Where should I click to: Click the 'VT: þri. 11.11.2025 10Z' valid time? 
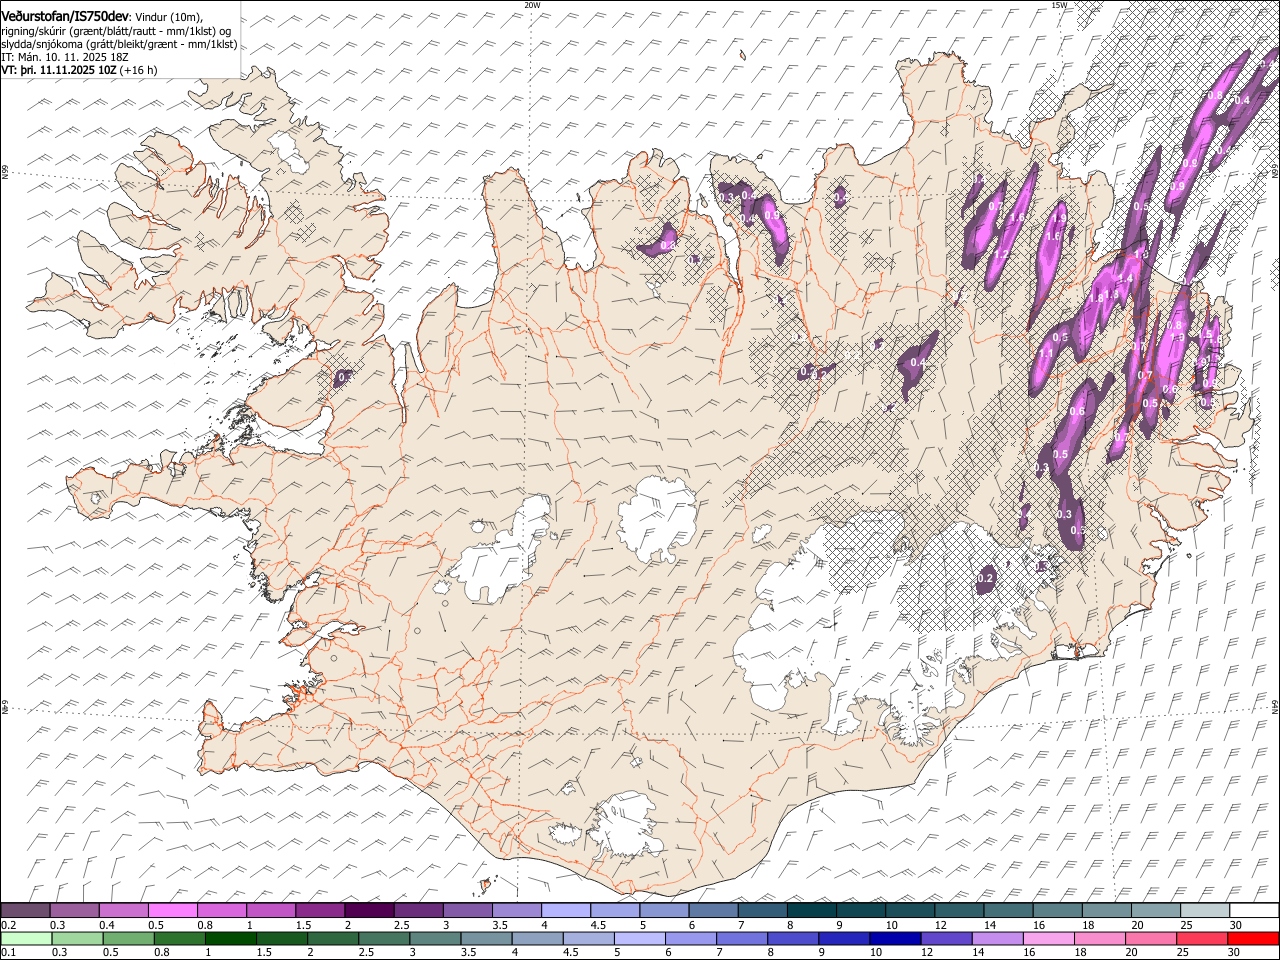pos(59,70)
